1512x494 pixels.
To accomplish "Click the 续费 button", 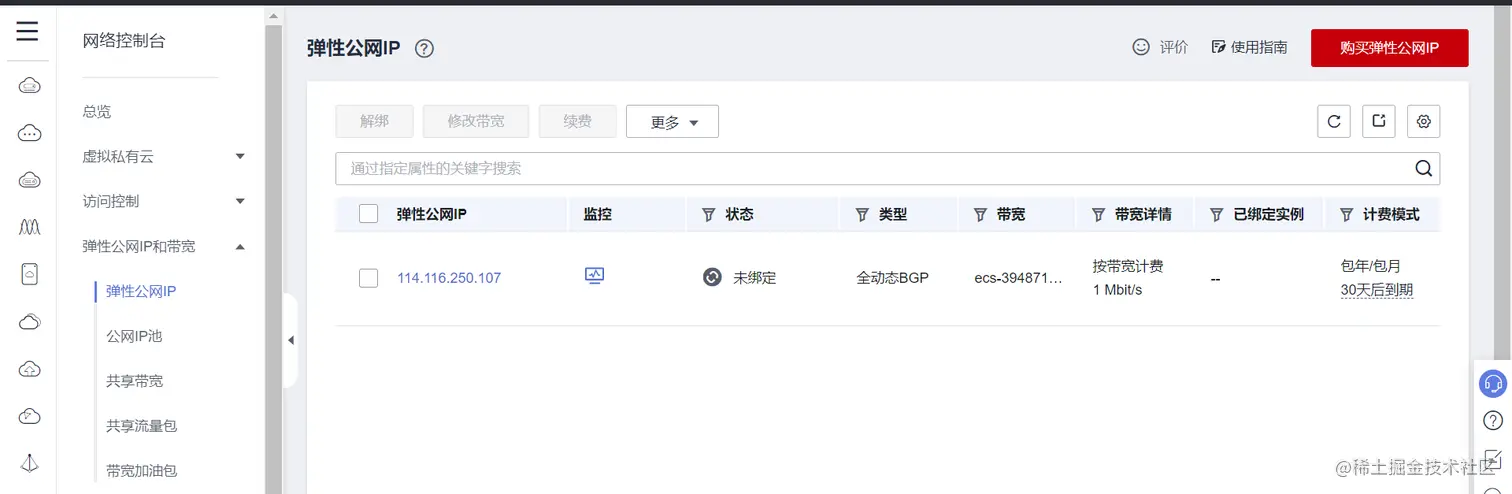I will click(x=577, y=121).
